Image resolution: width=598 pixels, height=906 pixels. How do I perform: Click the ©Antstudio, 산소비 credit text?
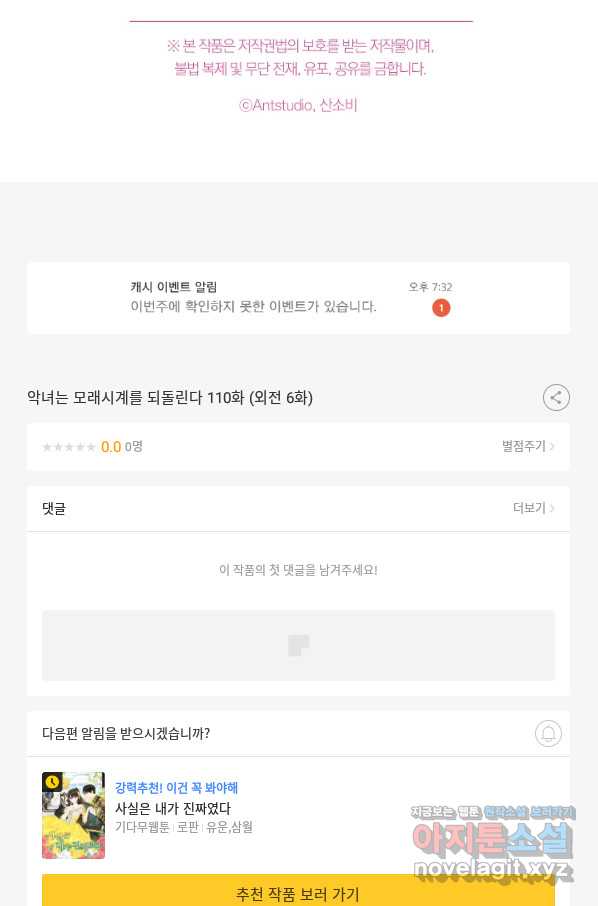click(298, 105)
